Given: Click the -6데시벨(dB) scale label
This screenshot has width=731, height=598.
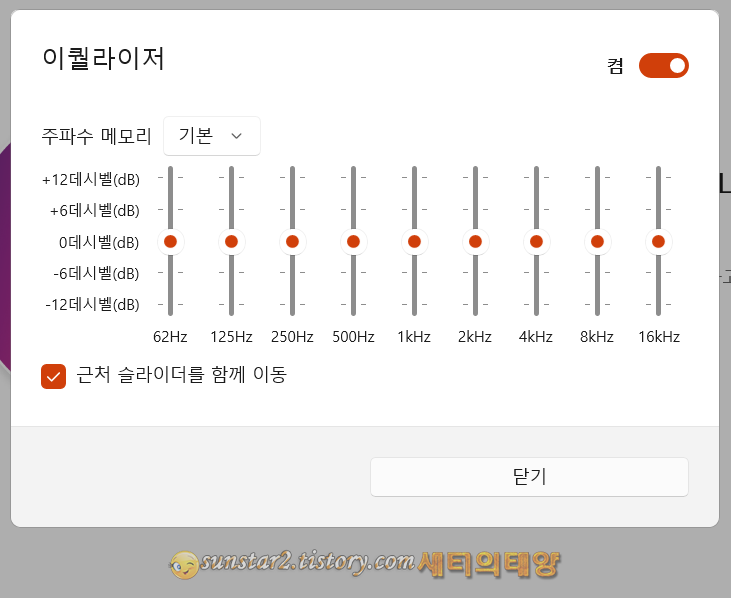Looking at the screenshot, I should [97, 274].
